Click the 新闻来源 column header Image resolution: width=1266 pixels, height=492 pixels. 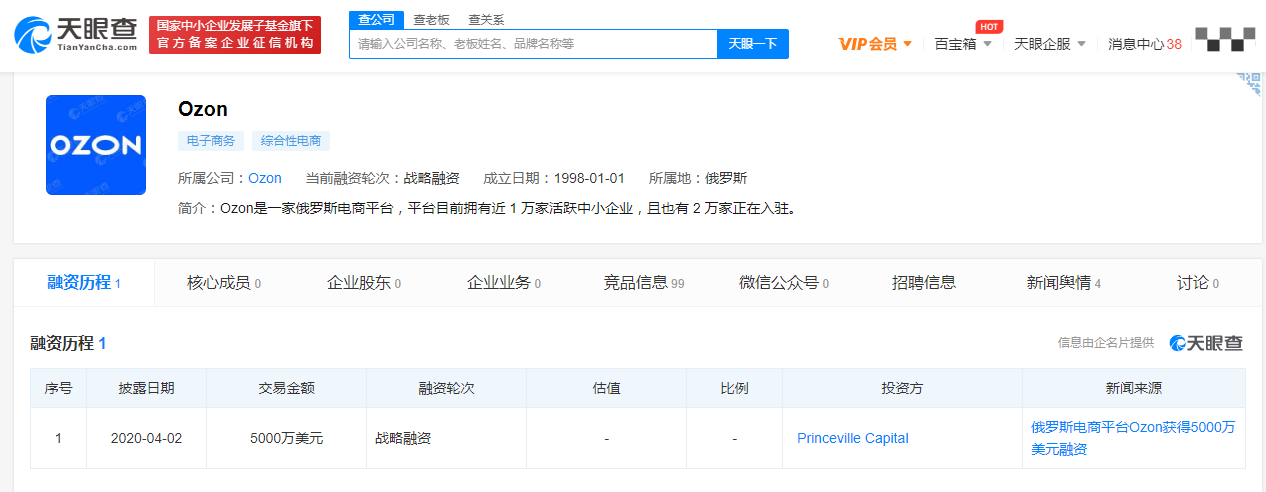1134,388
